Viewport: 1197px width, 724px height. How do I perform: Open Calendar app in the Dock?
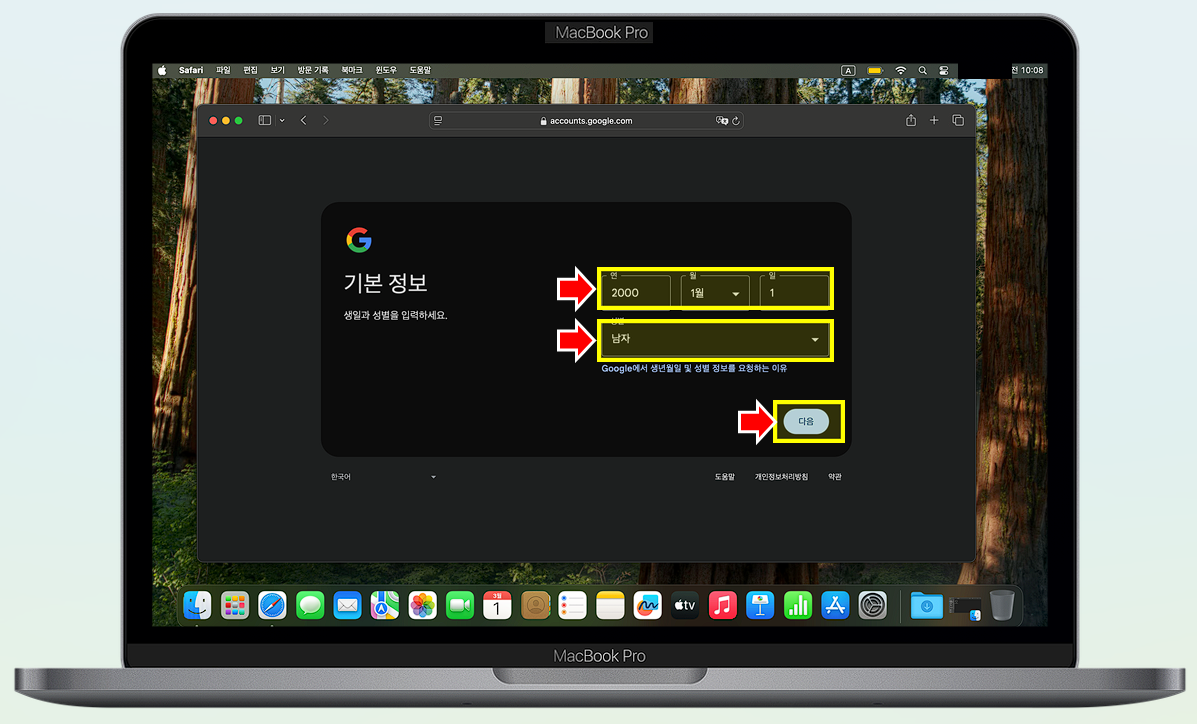click(x=497, y=606)
